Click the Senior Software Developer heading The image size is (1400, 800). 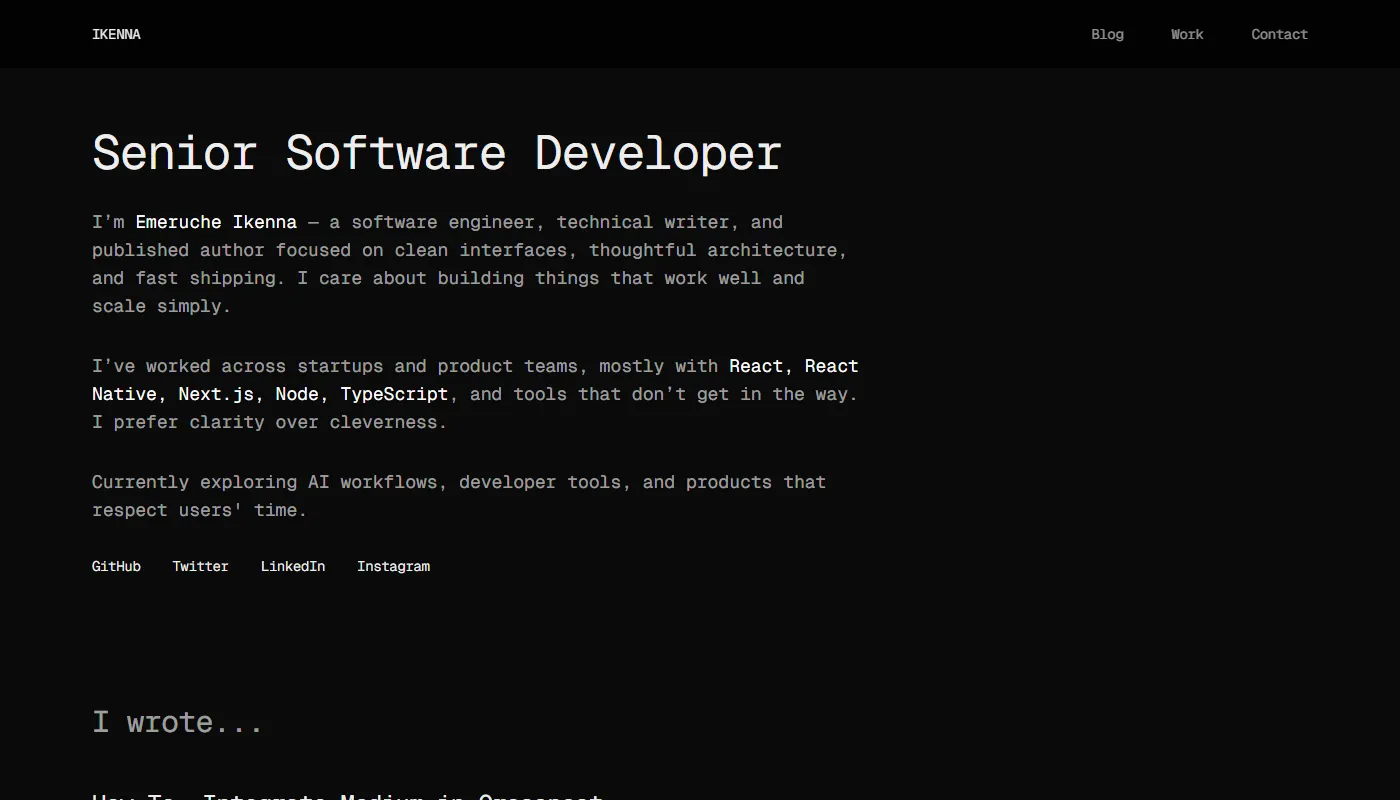pos(437,153)
